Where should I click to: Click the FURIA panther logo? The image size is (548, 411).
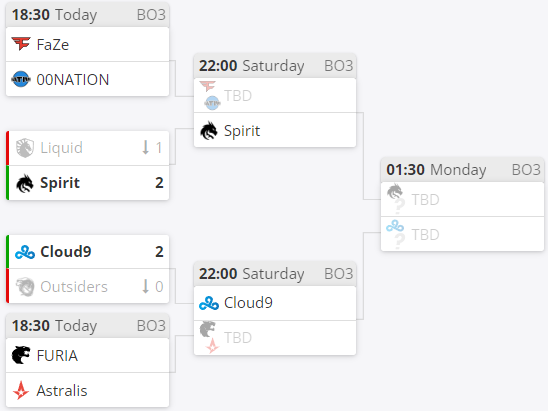pos(21,355)
